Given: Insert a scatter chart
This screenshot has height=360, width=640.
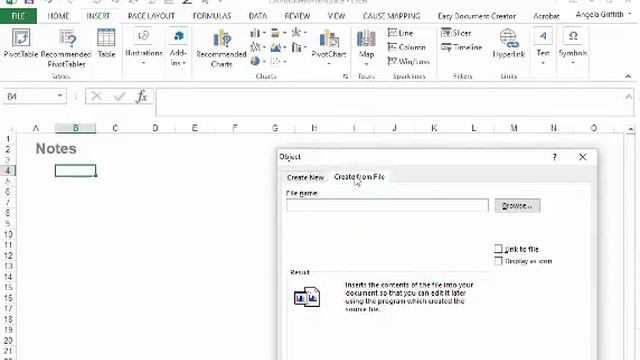Looking at the screenshot, I should (278, 61).
